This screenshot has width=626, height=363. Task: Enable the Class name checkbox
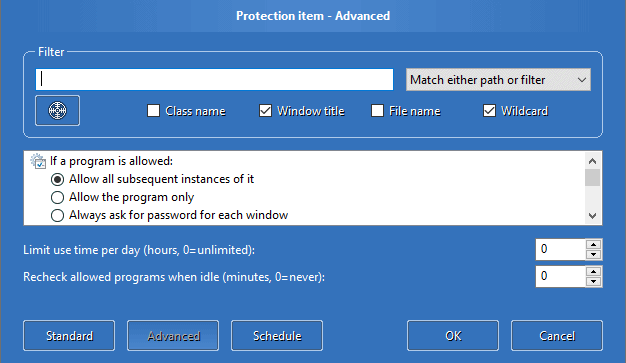153,111
